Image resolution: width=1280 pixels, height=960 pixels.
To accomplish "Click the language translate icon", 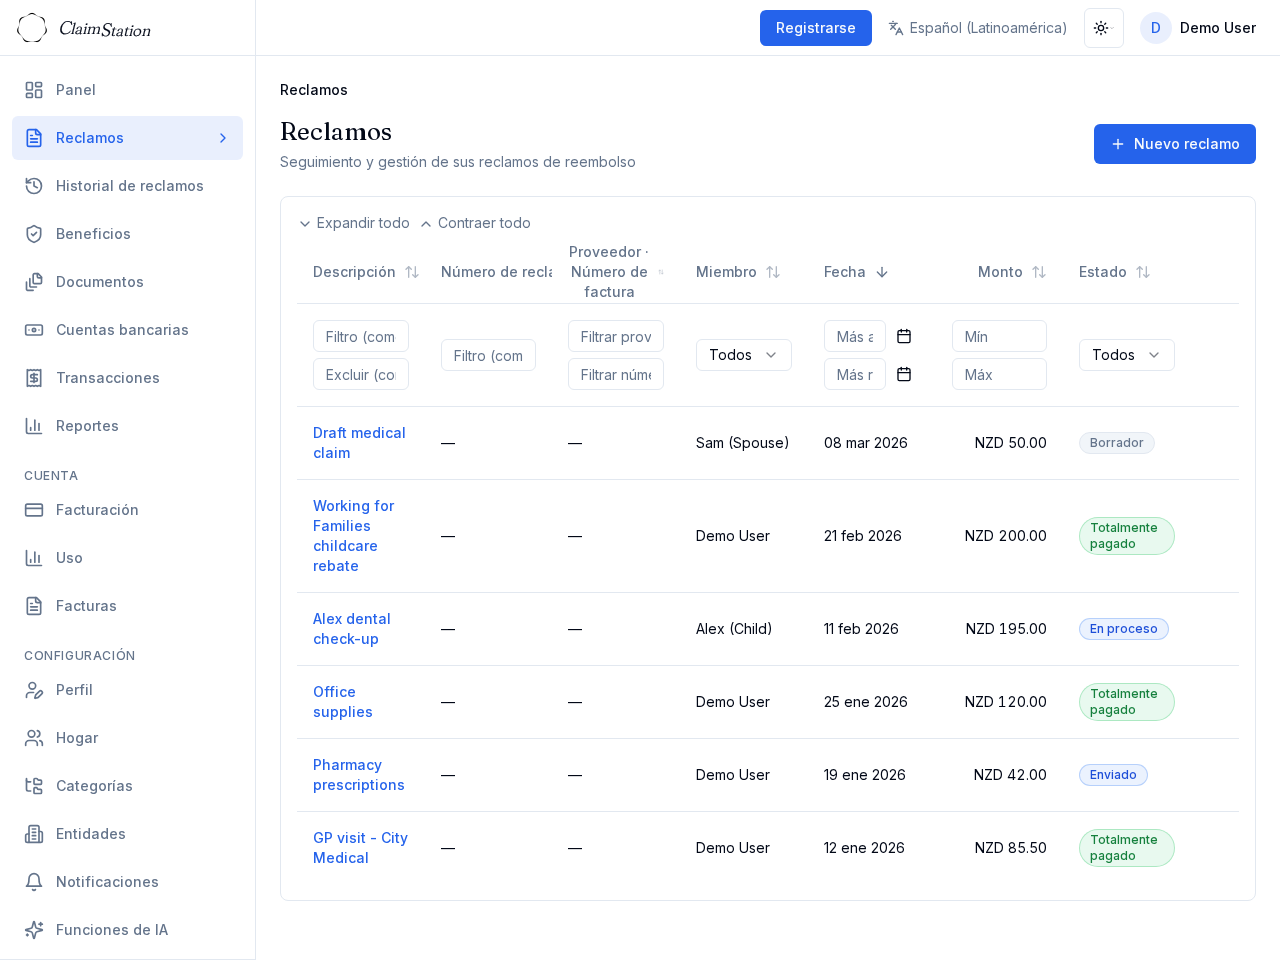I will [896, 28].
